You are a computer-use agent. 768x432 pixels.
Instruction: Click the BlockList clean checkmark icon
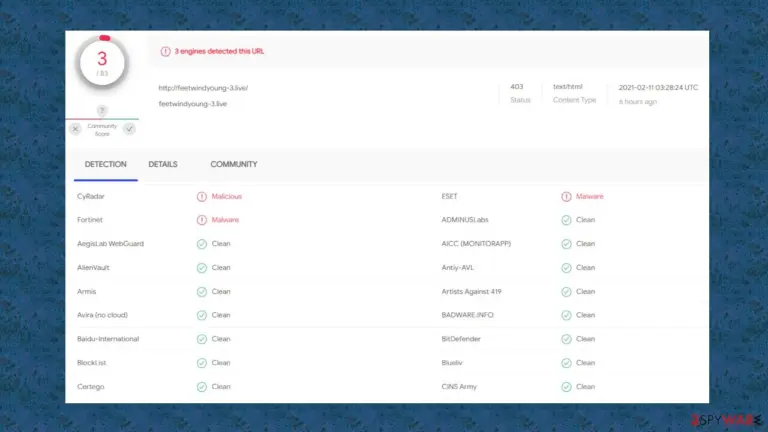202,363
